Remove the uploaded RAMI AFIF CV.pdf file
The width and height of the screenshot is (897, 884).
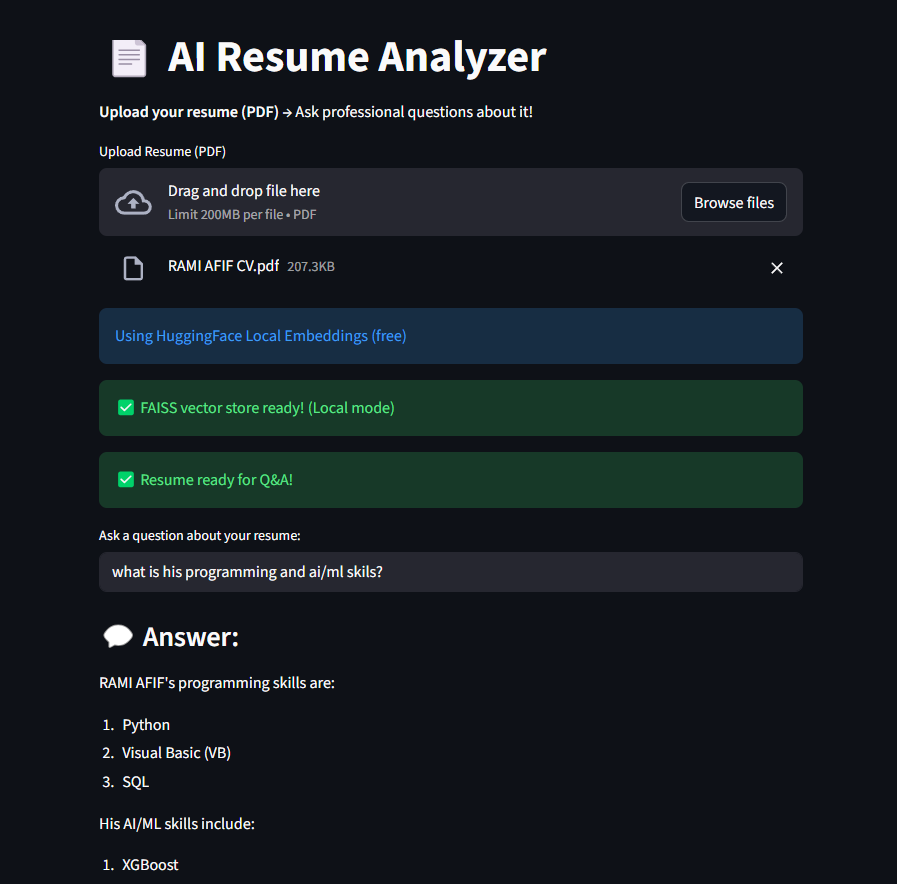click(x=776, y=268)
